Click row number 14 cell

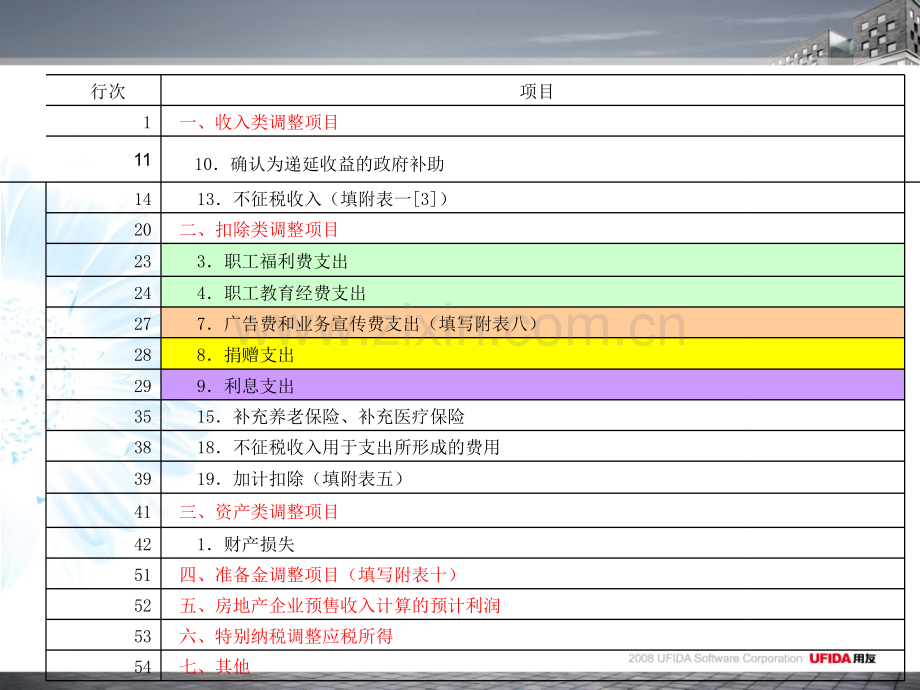pos(103,198)
